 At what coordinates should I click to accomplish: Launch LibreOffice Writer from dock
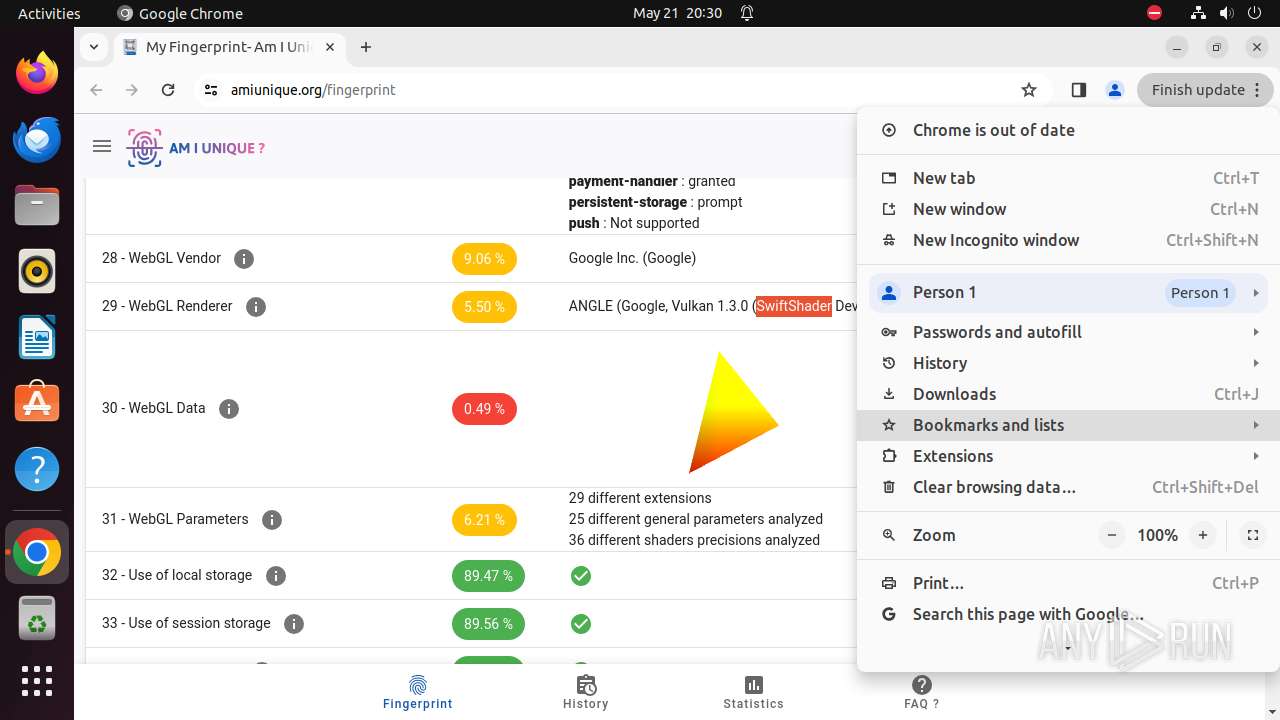click(x=37, y=337)
